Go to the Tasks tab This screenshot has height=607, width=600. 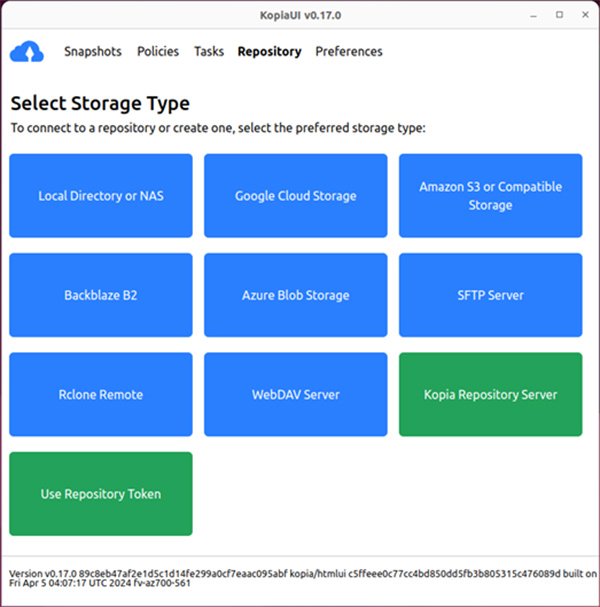coord(209,52)
